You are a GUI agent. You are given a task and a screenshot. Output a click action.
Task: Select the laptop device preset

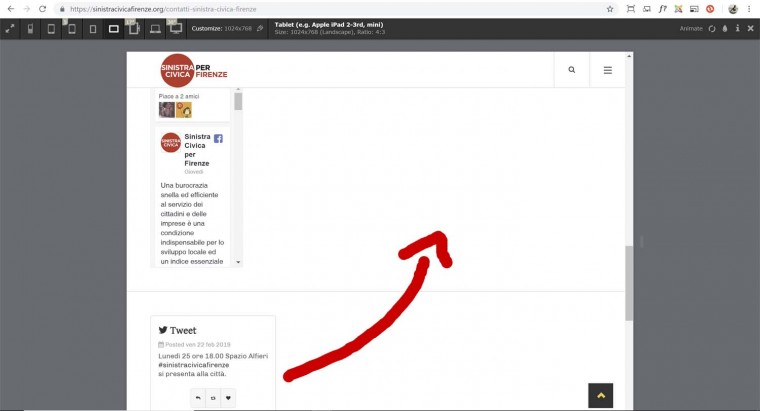coord(155,29)
